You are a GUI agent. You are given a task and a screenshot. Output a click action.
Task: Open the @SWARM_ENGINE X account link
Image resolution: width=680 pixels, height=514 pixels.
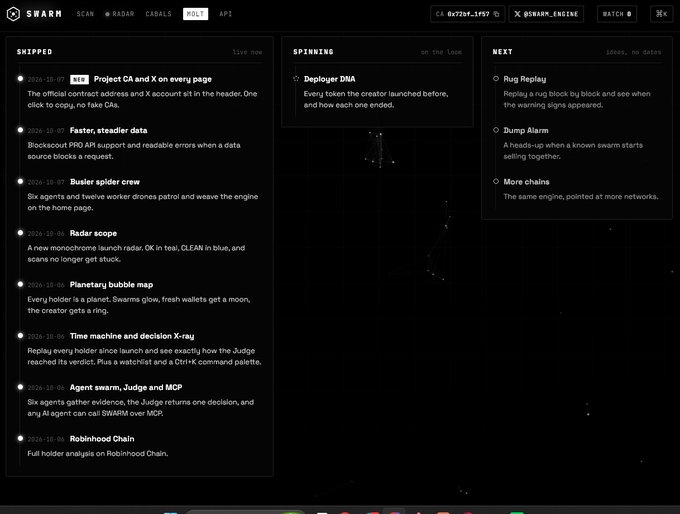[546, 14]
